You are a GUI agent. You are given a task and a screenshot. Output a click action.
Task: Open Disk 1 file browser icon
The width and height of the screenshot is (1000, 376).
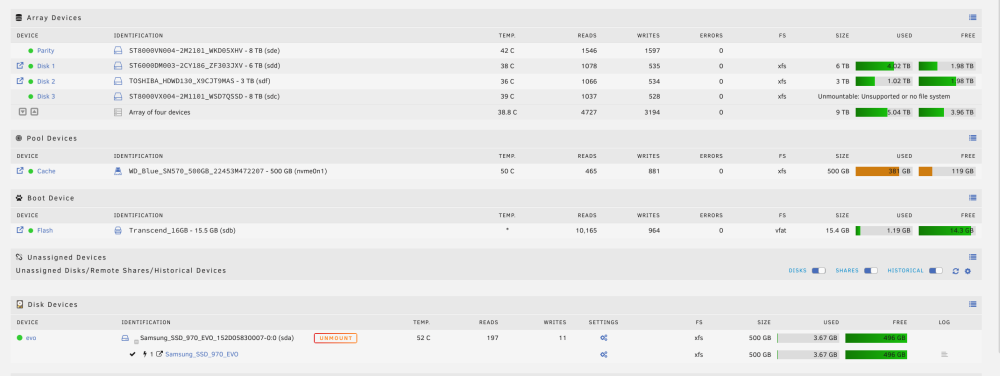point(20,66)
